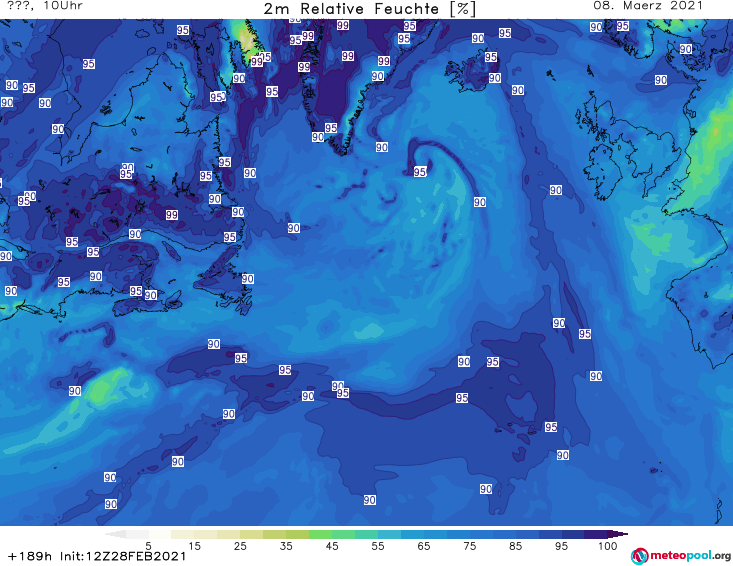Image resolution: width=733 pixels, height=566 pixels.
Task: Select the 'Init:12Z28FEB2021' run label
Action: click(123, 556)
